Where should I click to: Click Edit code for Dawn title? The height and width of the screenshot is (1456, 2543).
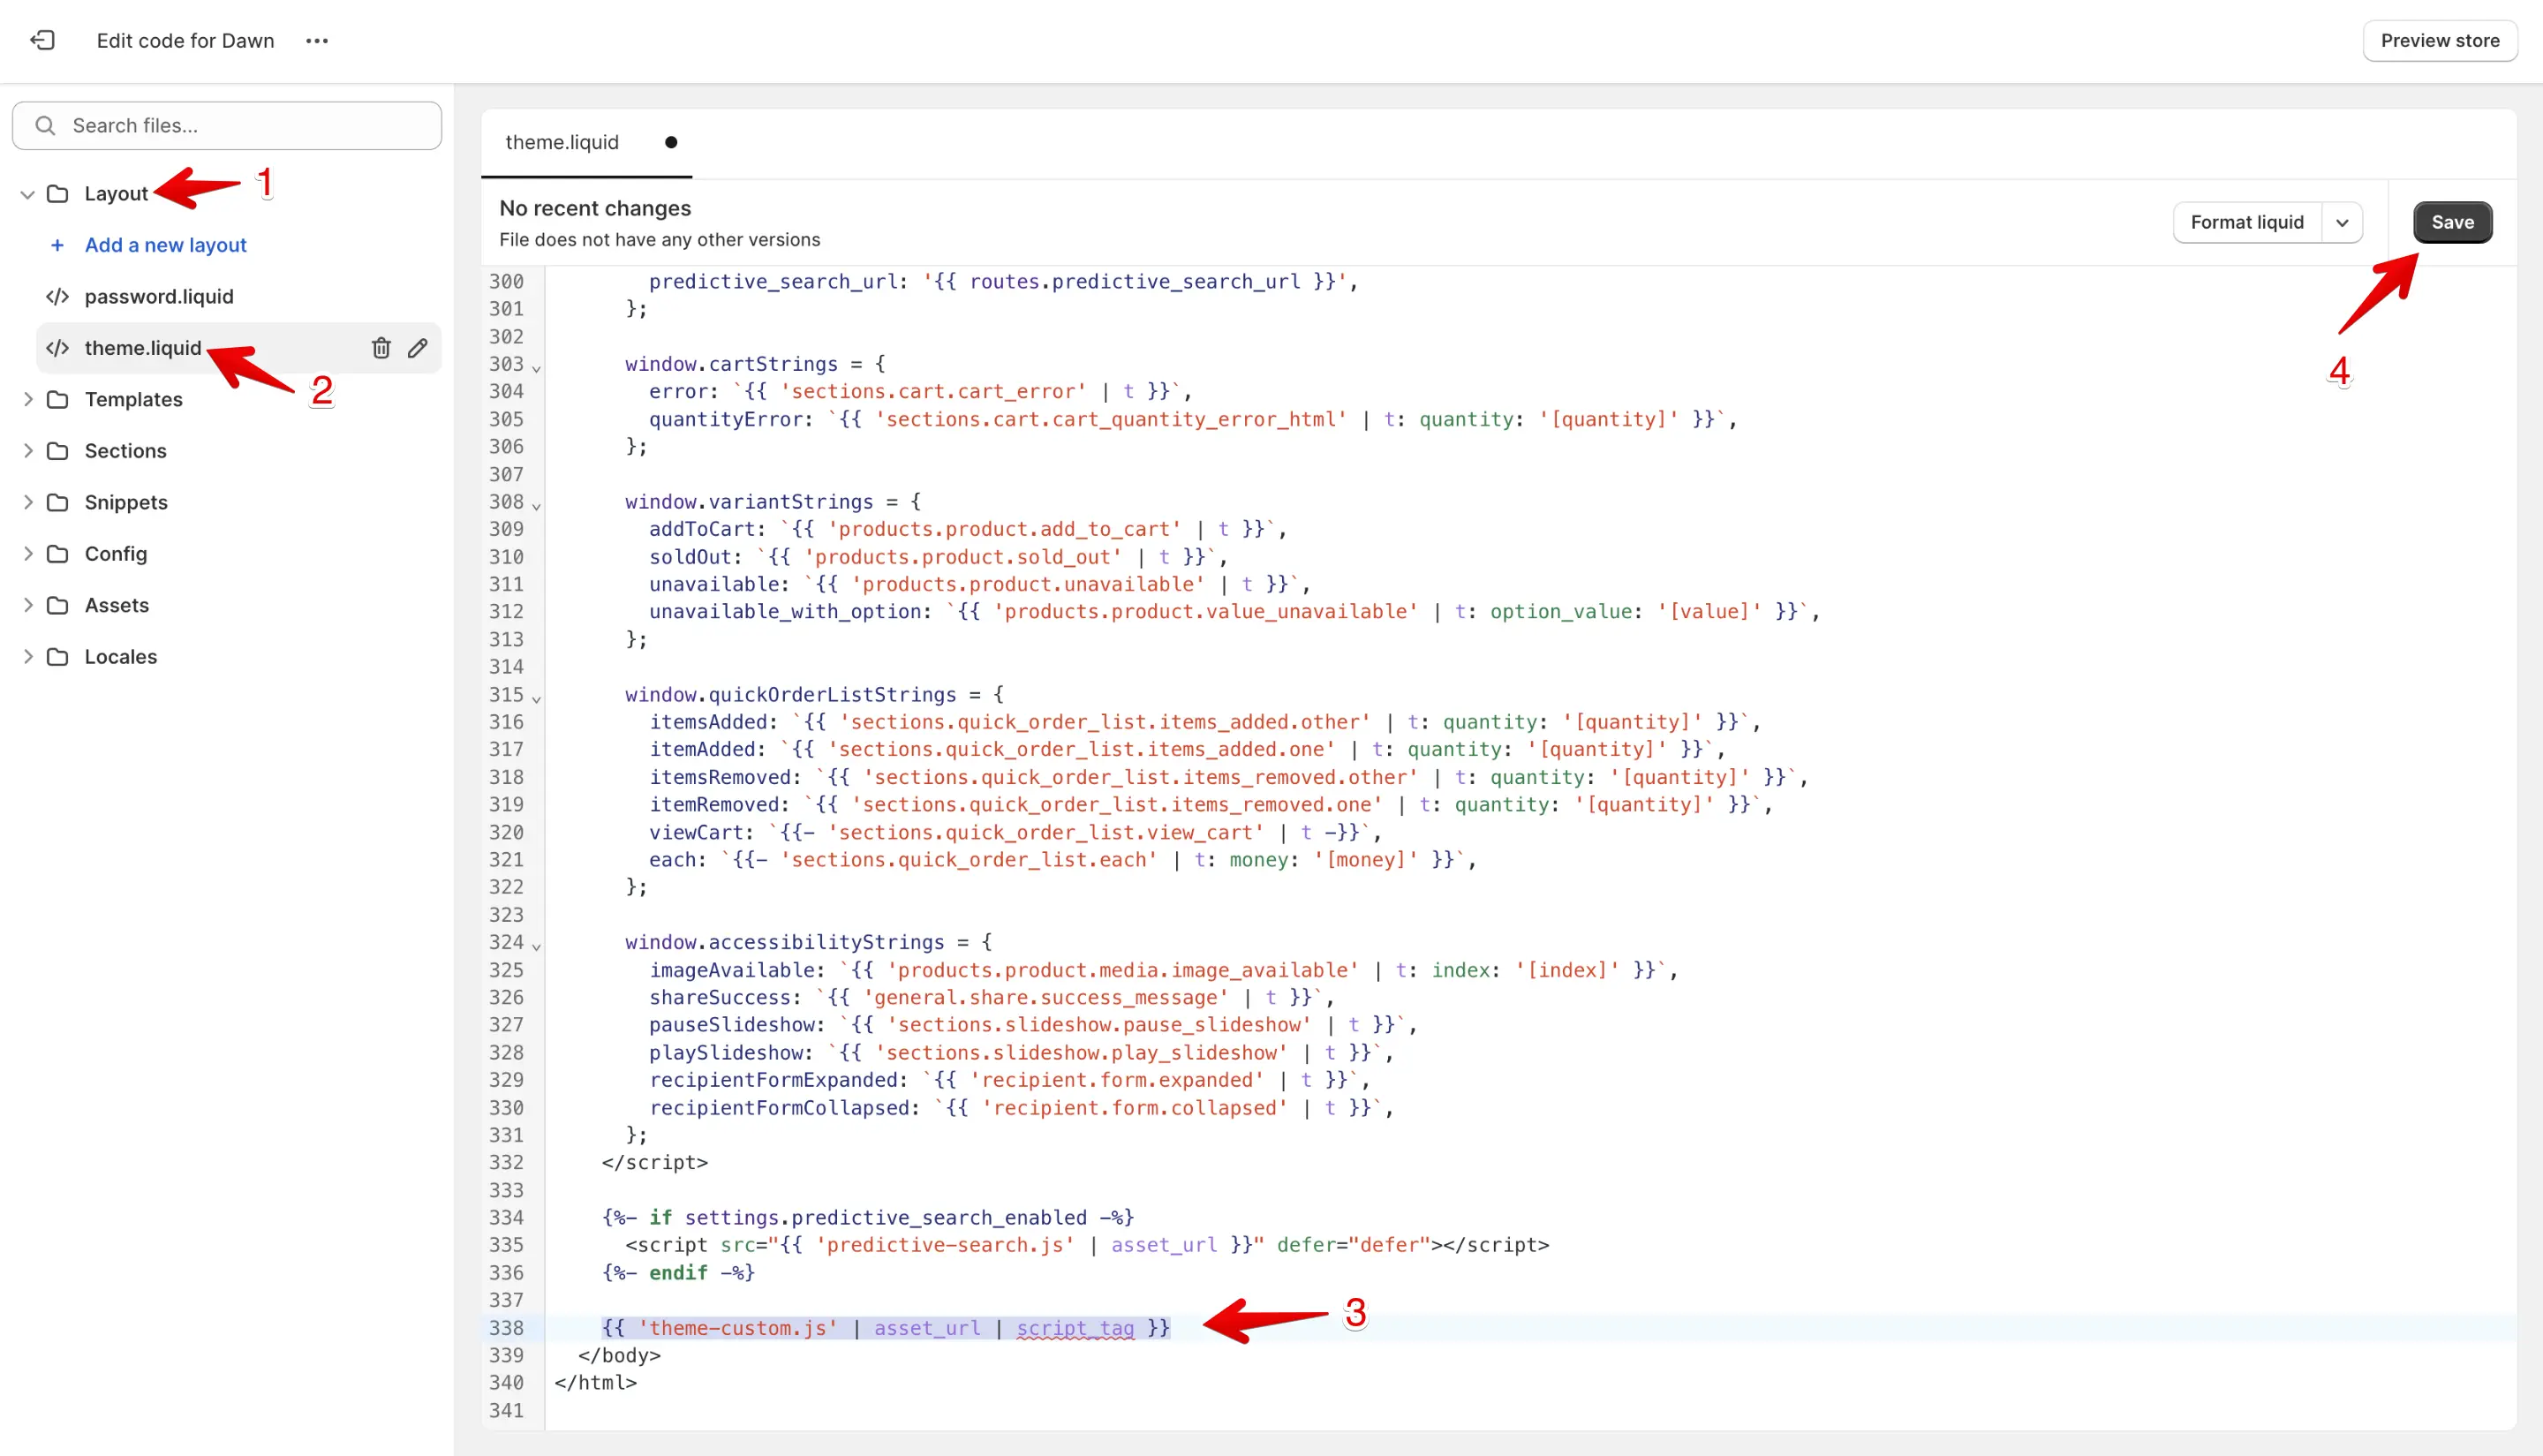point(185,41)
